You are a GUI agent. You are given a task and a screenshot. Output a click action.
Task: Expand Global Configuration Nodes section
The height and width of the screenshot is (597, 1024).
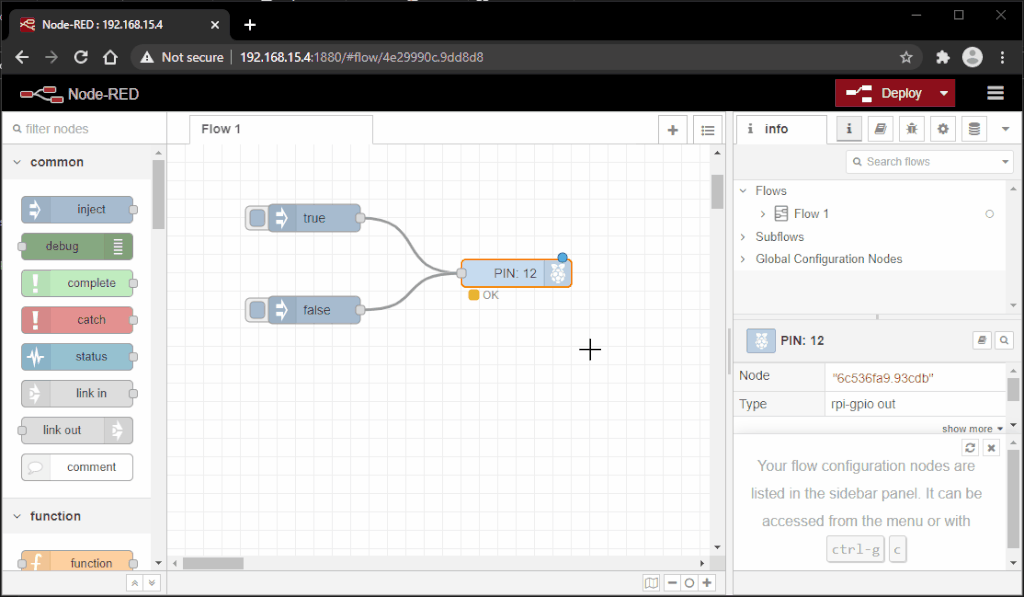(x=743, y=259)
